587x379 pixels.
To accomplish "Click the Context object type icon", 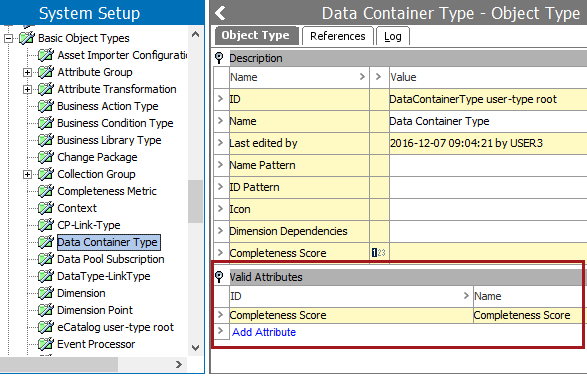I will pos(46,208).
